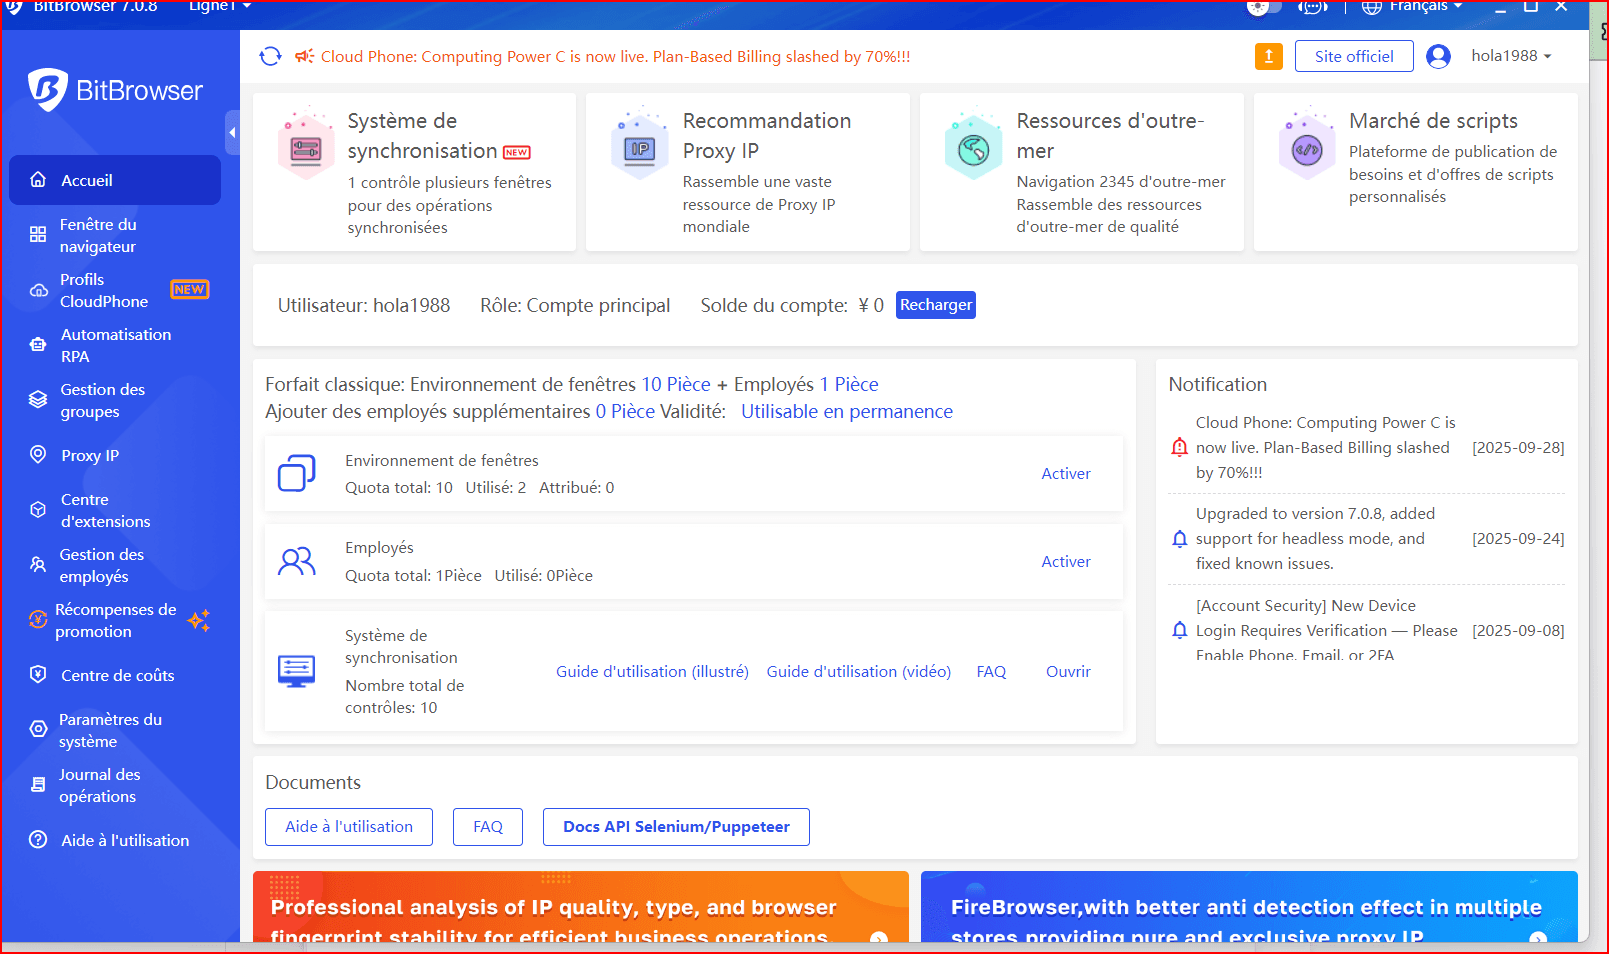The image size is (1609, 954).
Task: Open the Ligne1 line selector dropdown
Action: tap(219, 7)
